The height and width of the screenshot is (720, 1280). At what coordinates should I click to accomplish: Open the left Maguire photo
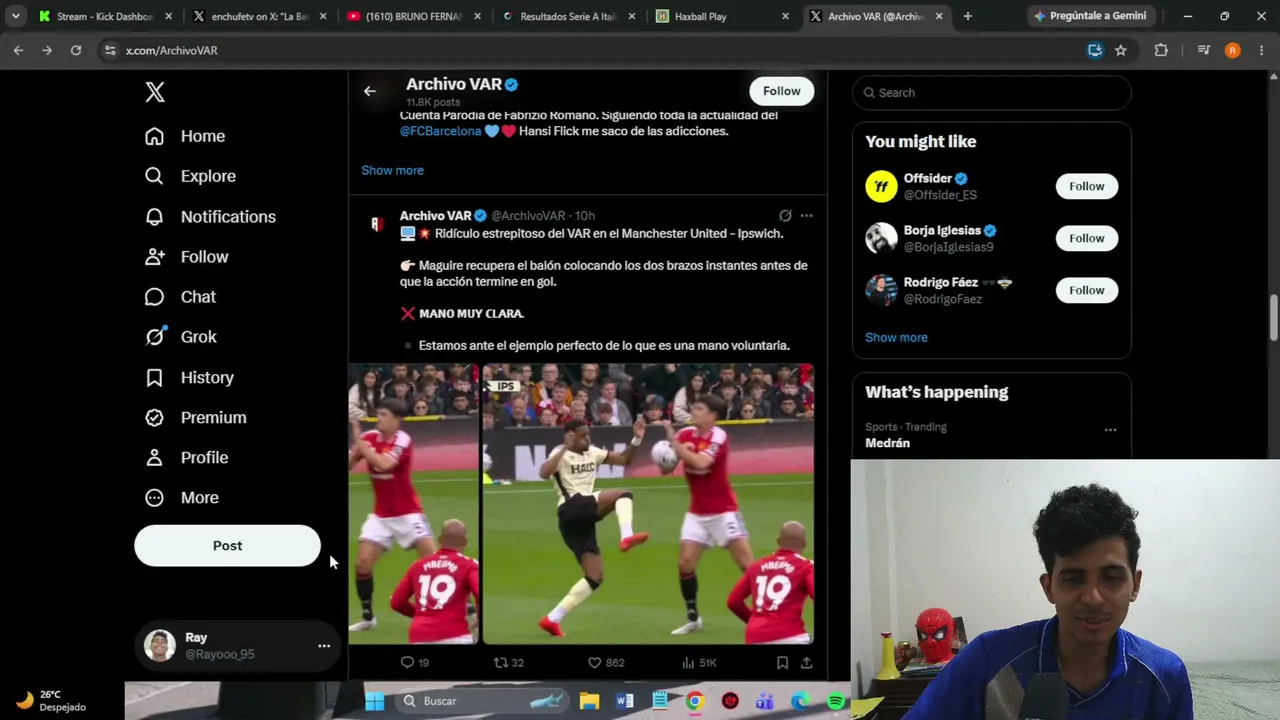[413, 504]
